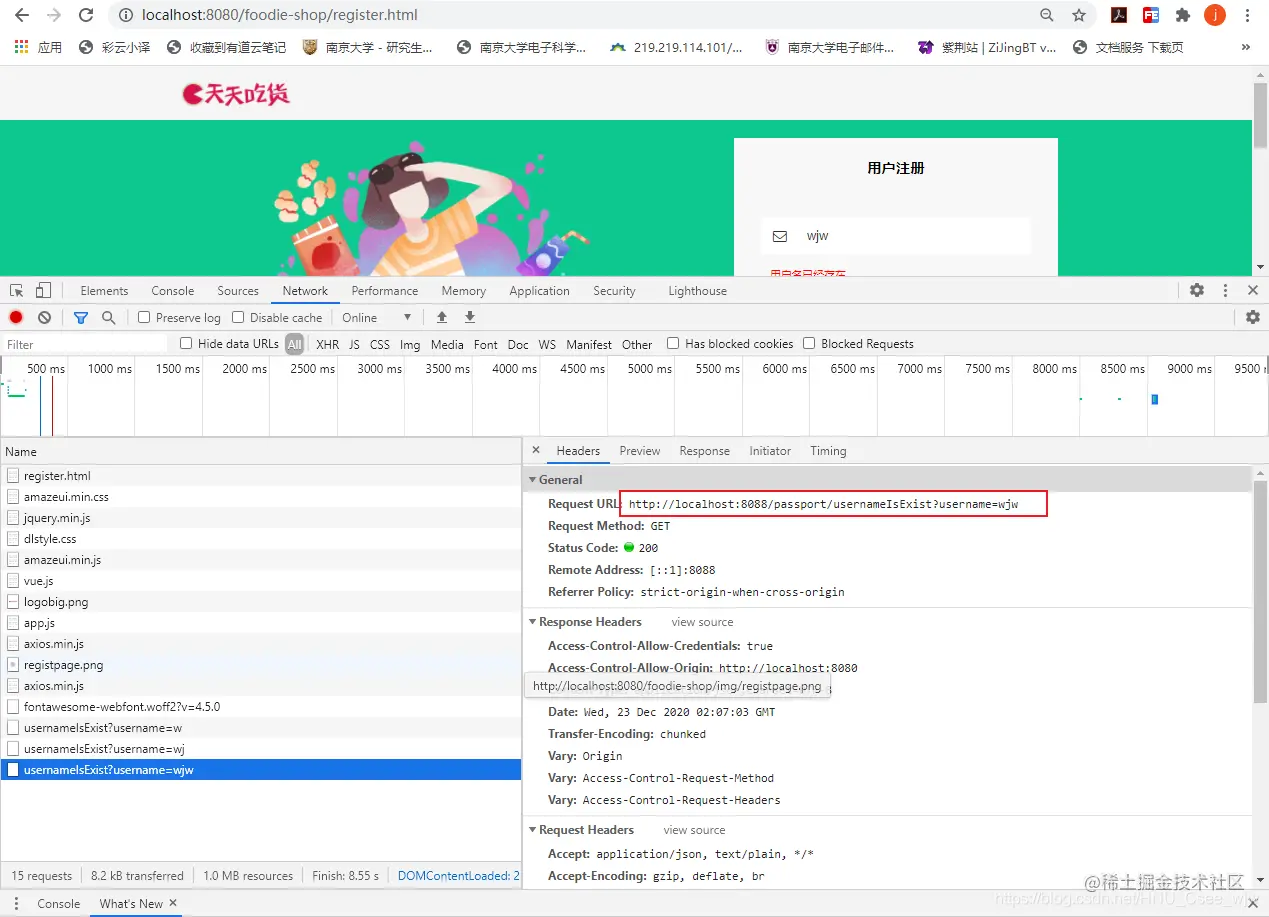Open the Online throttling dropdown

point(377,317)
